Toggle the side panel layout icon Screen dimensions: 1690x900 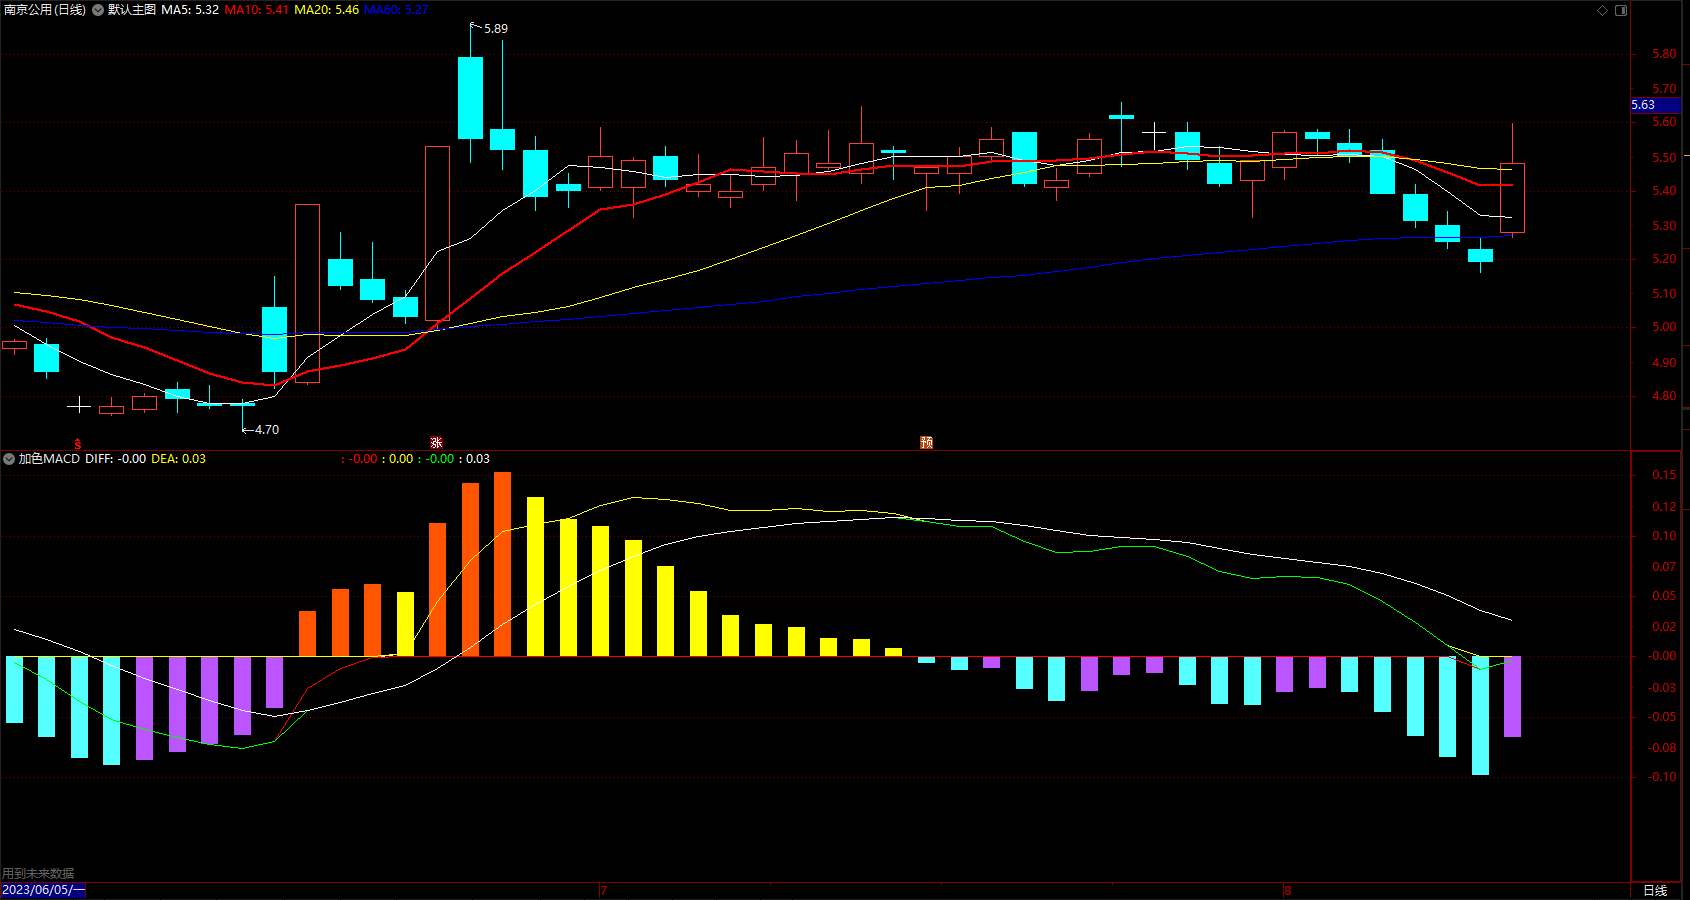coord(1621,10)
